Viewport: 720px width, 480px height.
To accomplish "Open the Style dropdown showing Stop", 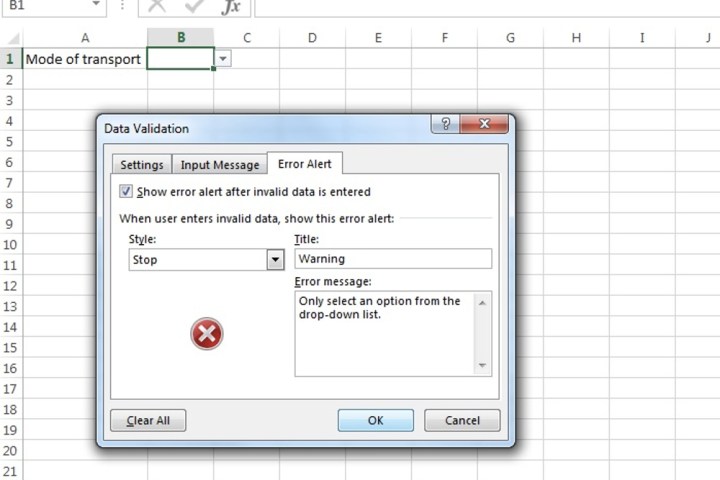I will coord(275,260).
